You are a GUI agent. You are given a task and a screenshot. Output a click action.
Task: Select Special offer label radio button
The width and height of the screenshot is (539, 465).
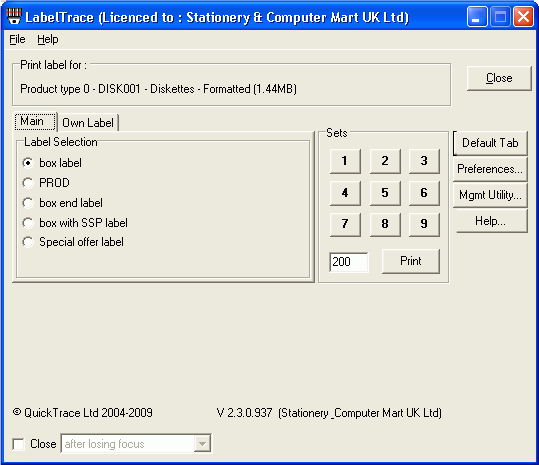(x=28, y=242)
